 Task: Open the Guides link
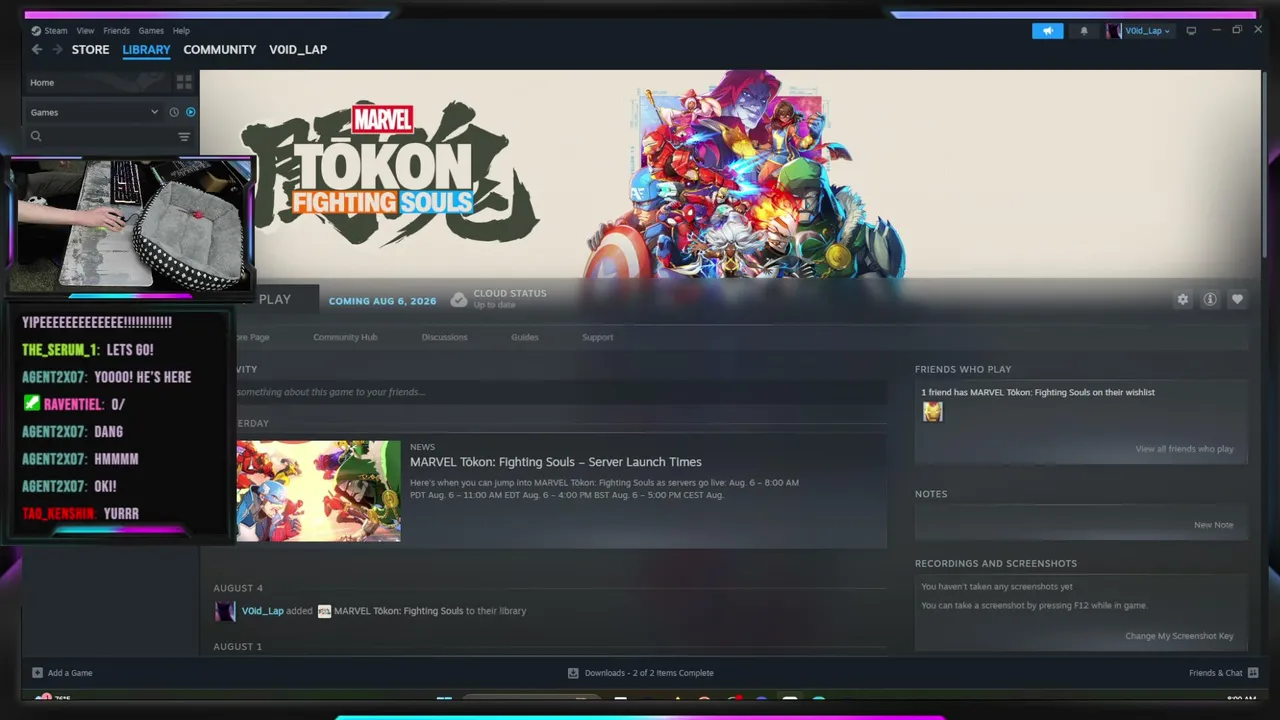tap(525, 337)
